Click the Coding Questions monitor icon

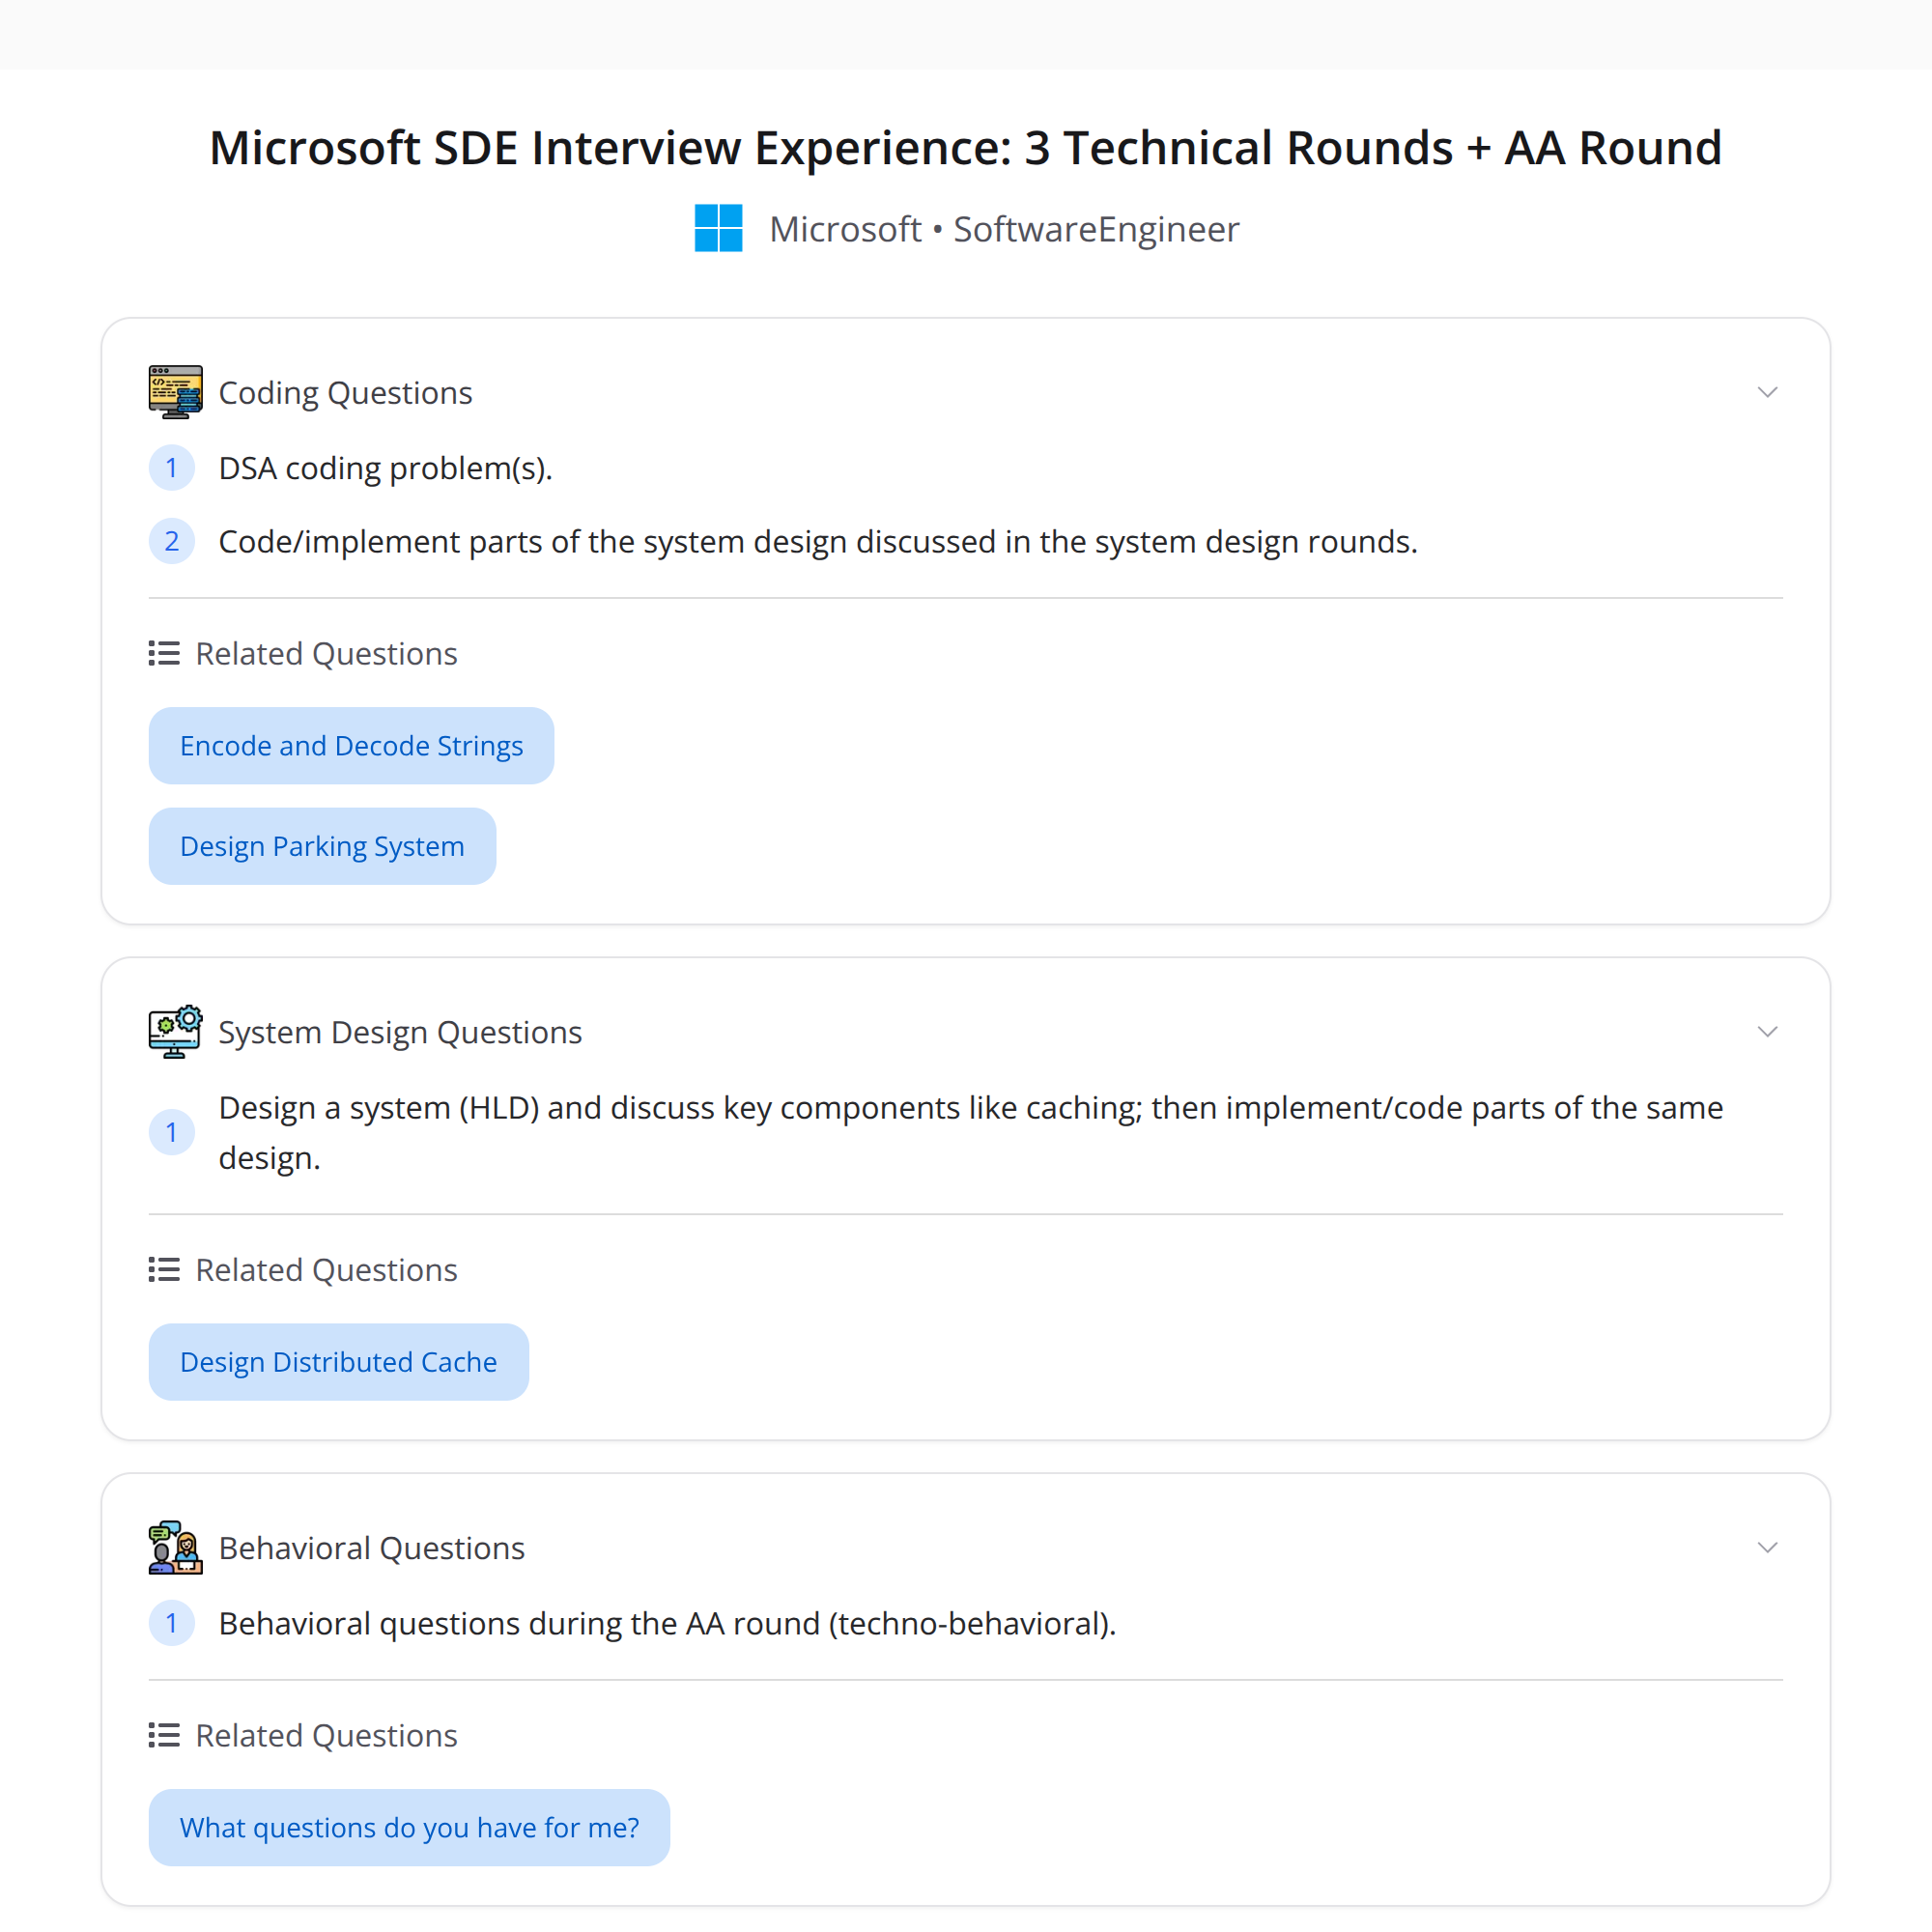(175, 392)
